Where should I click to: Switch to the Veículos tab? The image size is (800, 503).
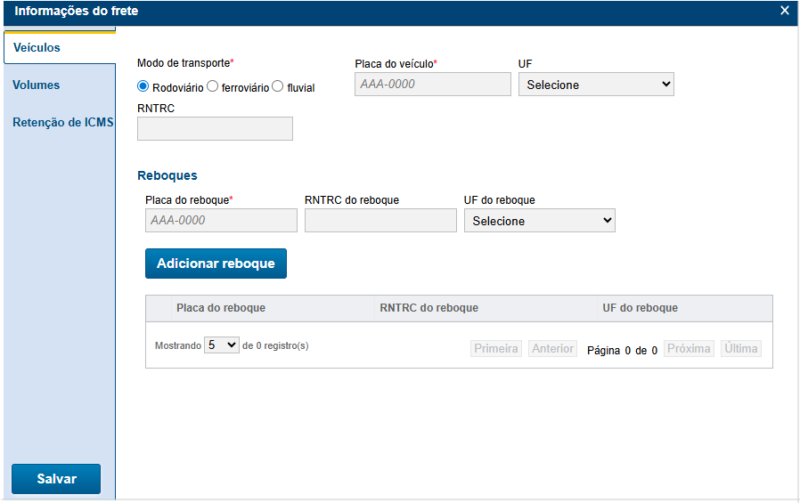tap(58, 47)
